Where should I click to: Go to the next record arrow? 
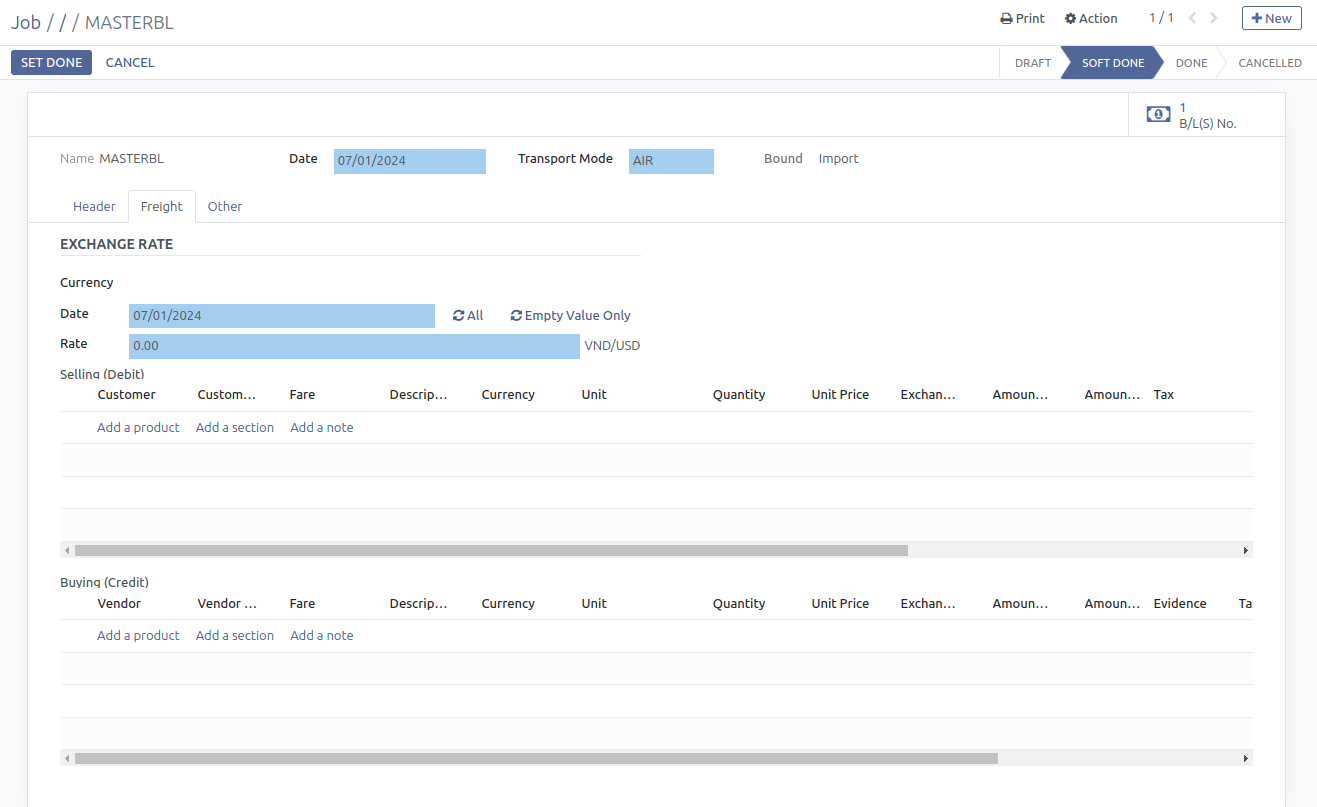pos(1214,18)
